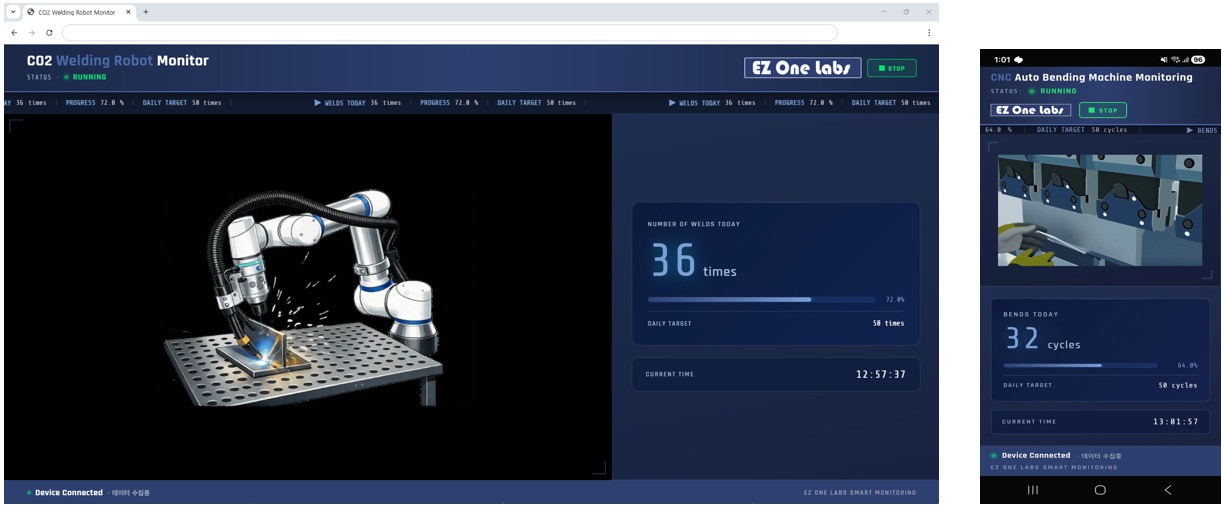Tap the 64.0% bends progress bar

pos(1080,365)
